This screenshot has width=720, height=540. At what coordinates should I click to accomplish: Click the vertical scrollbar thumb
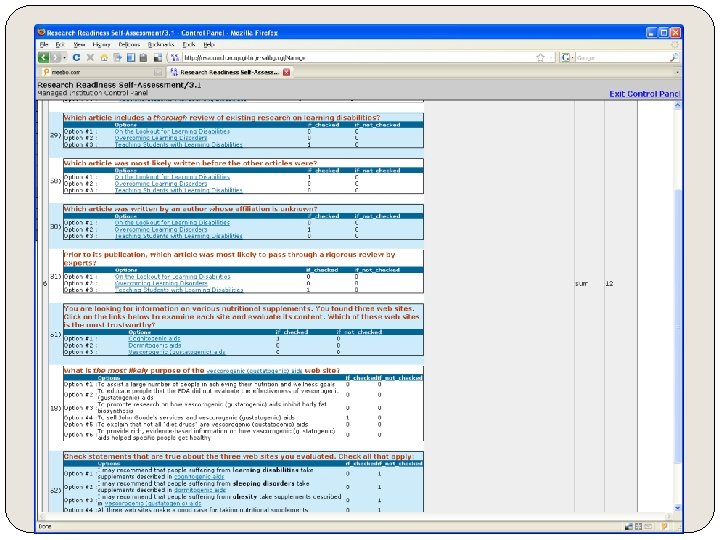(677, 326)
